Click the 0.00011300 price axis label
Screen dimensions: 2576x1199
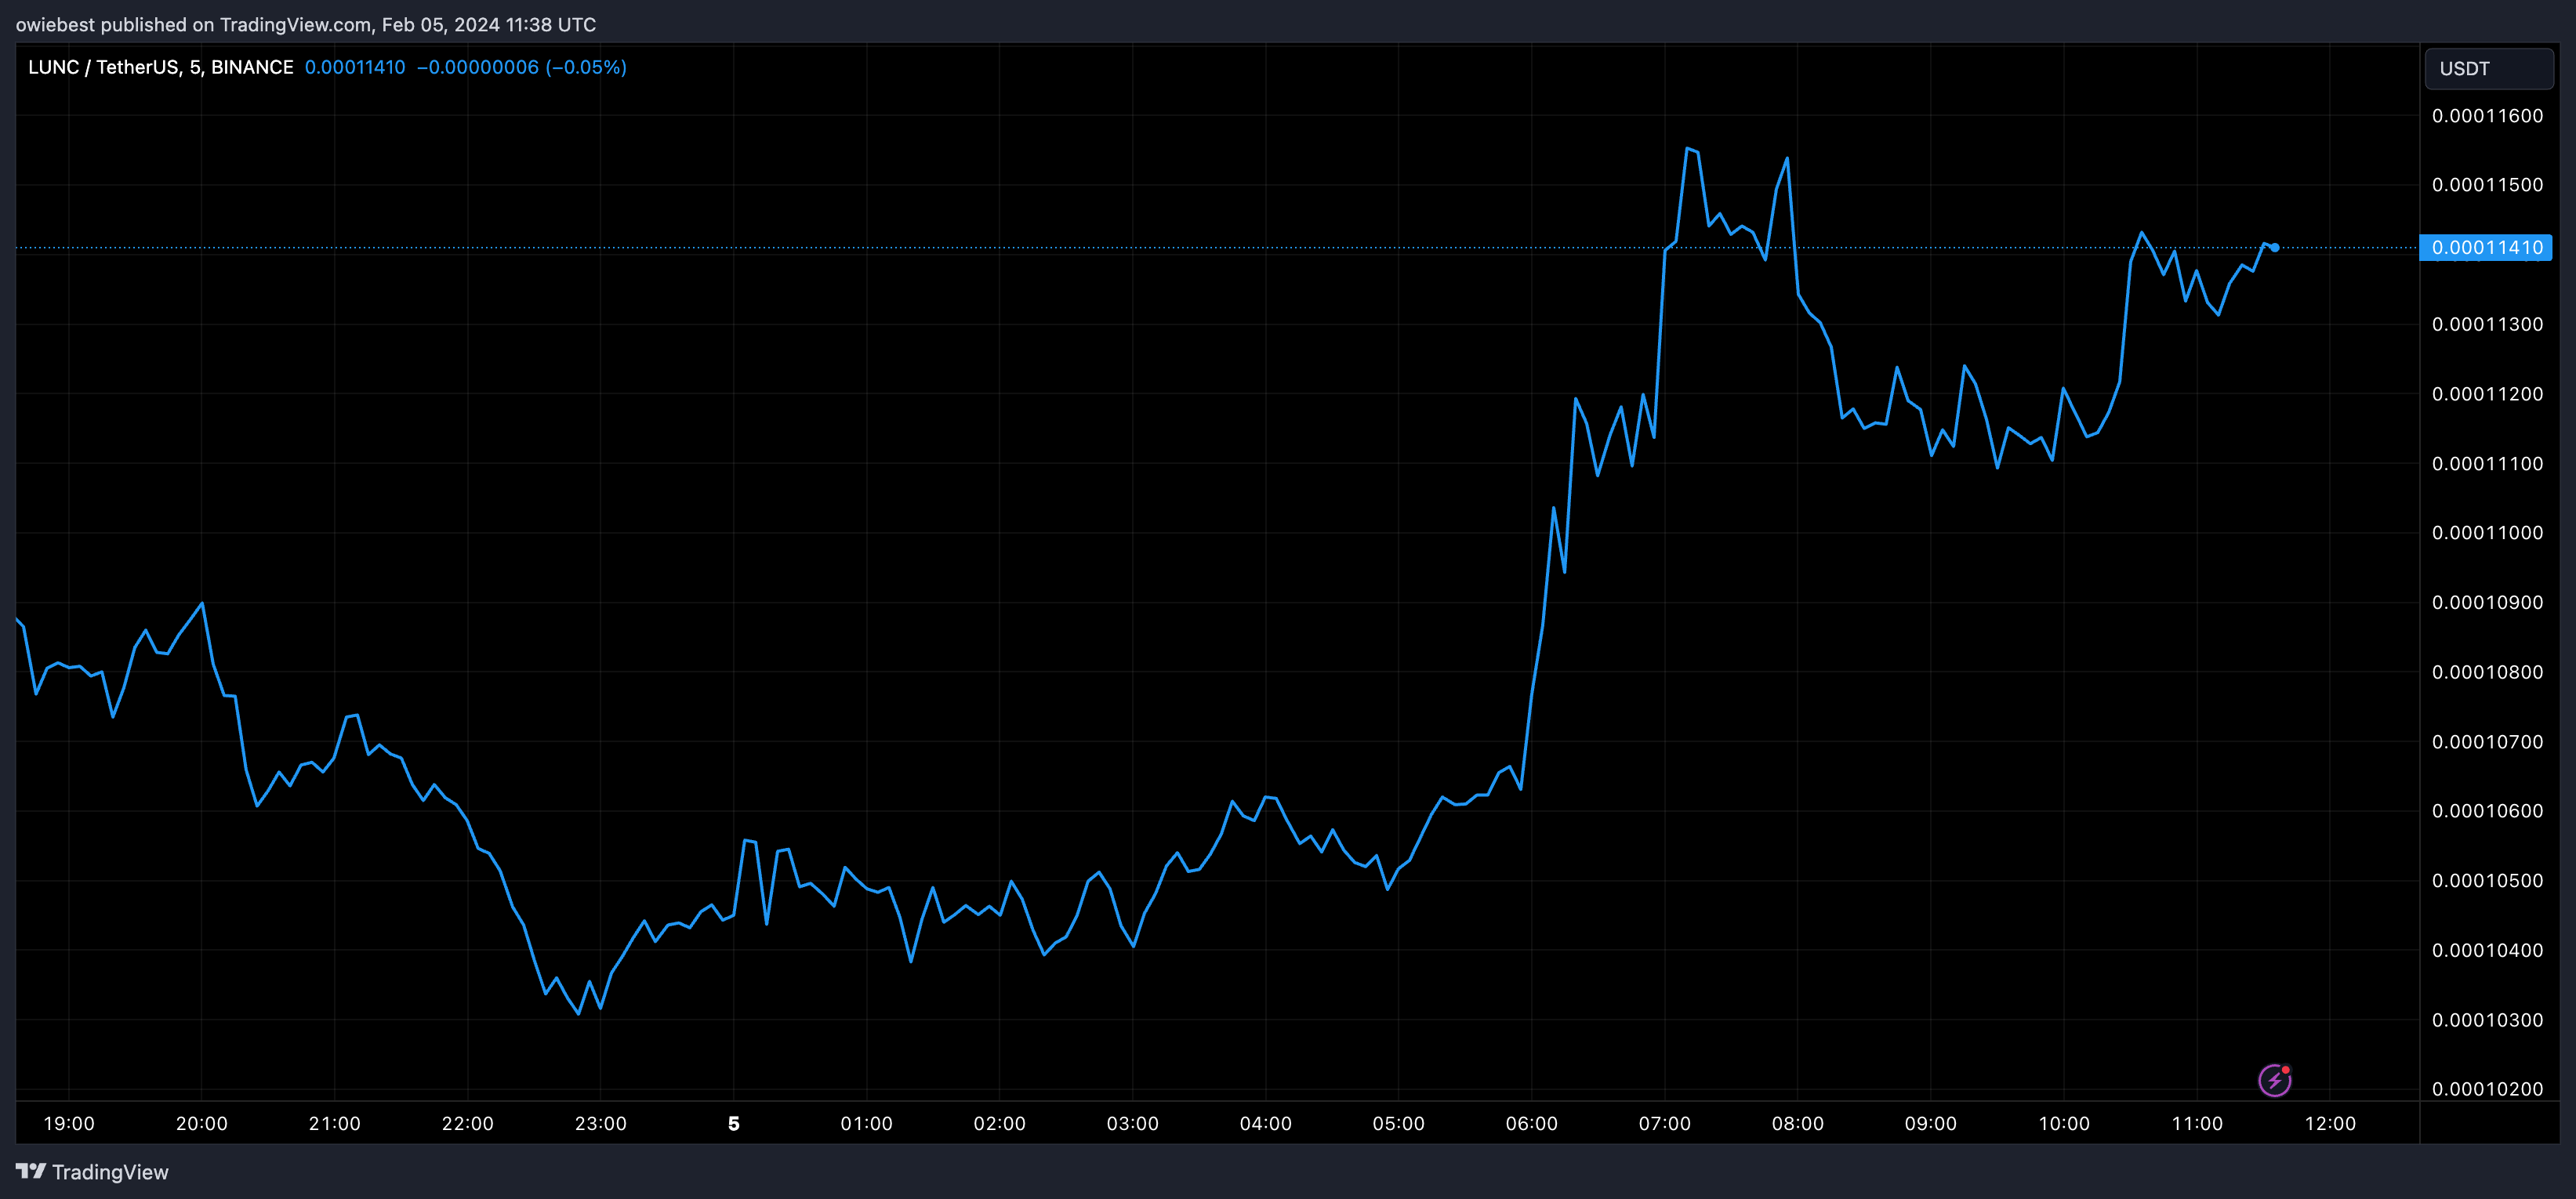coord(2487,324)
